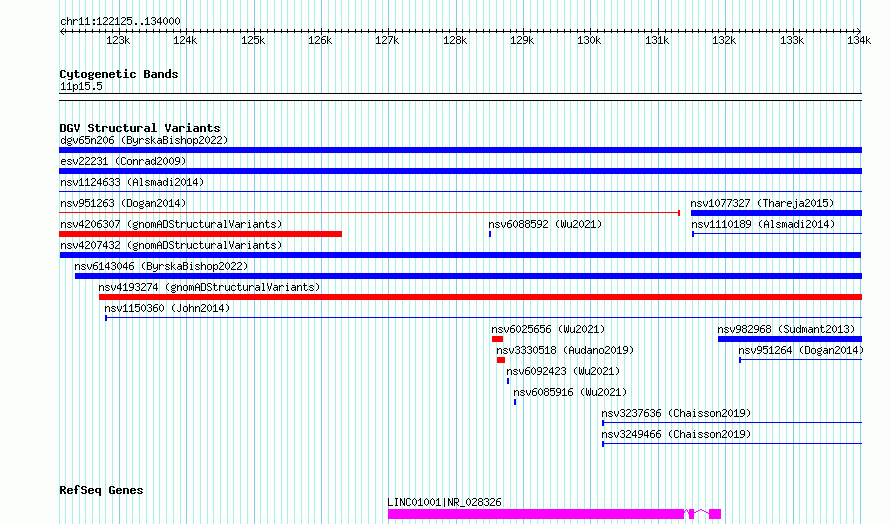Click nsv4207432 (gnomADStructuralVariants) label
Image resolution: width=890 pixels, height=524 pixels.
click(171, 245)
